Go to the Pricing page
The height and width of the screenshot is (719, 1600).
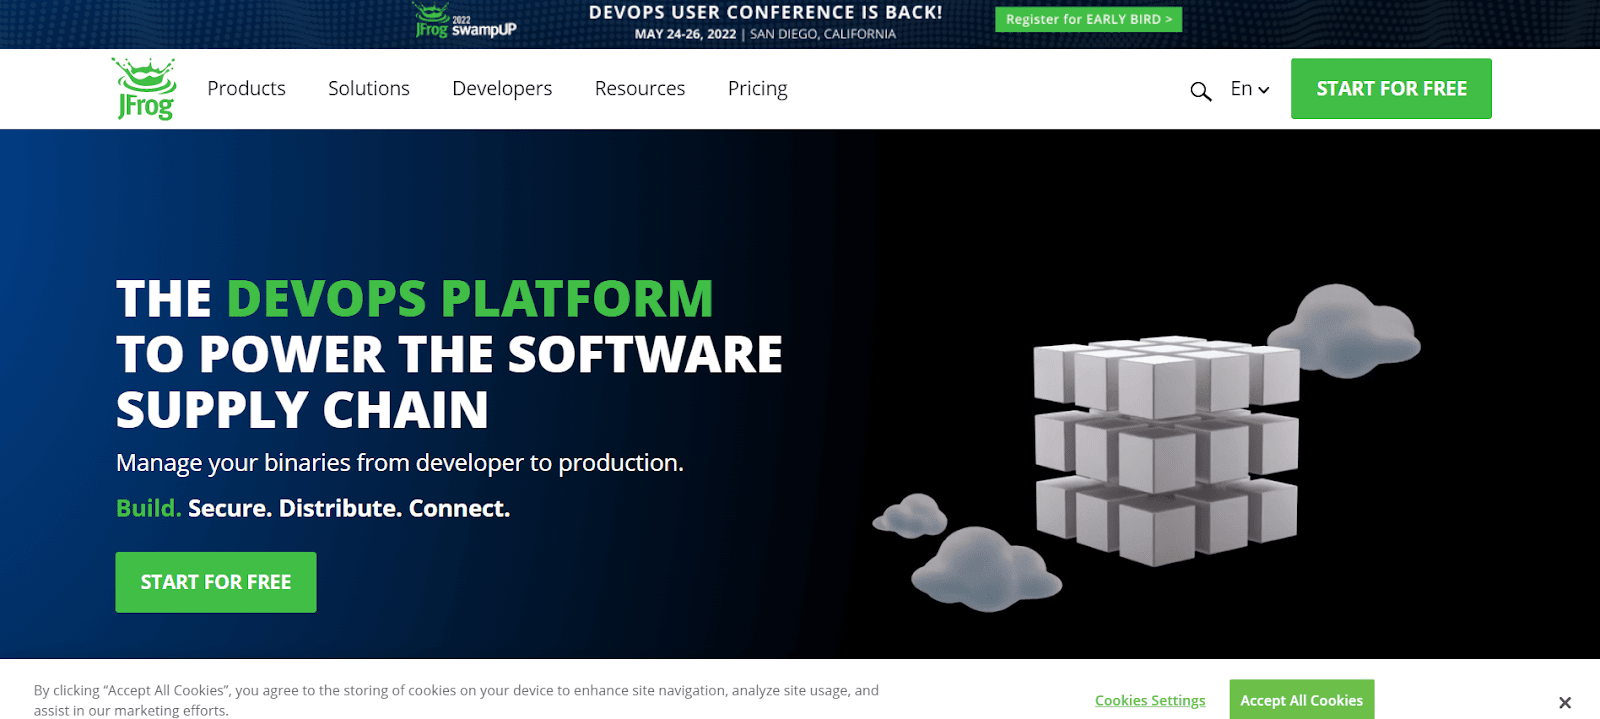[758, 88]
